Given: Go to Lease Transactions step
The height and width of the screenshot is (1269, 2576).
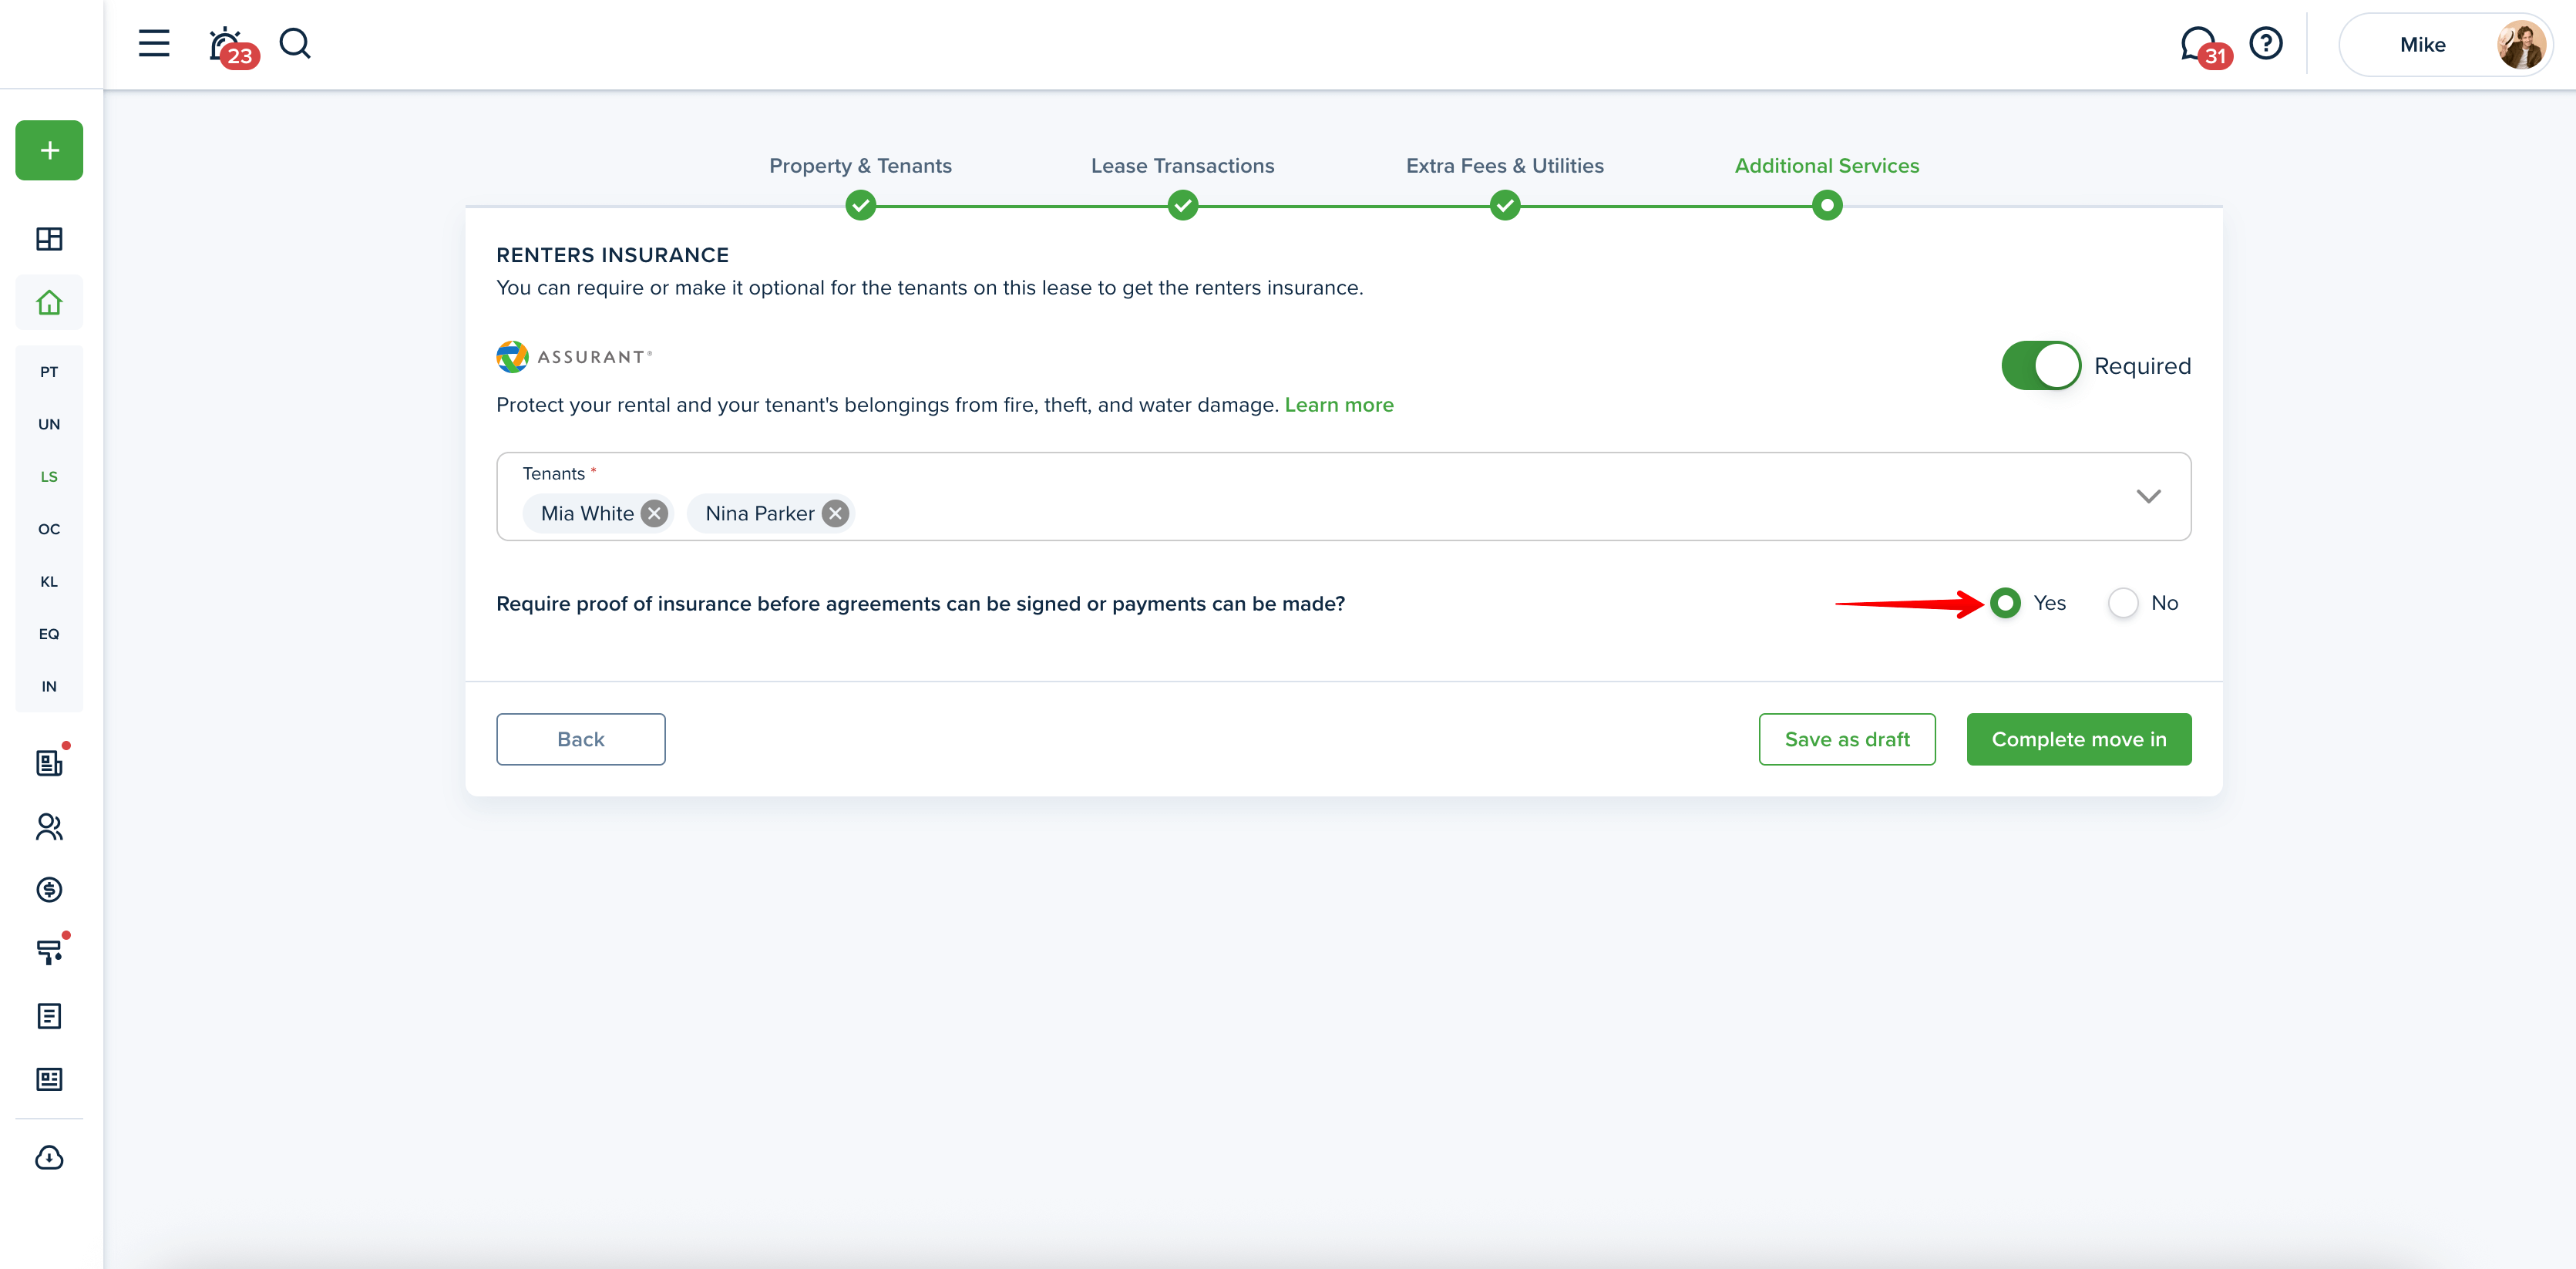Looking at the screenshot, I should [1182, 166].
